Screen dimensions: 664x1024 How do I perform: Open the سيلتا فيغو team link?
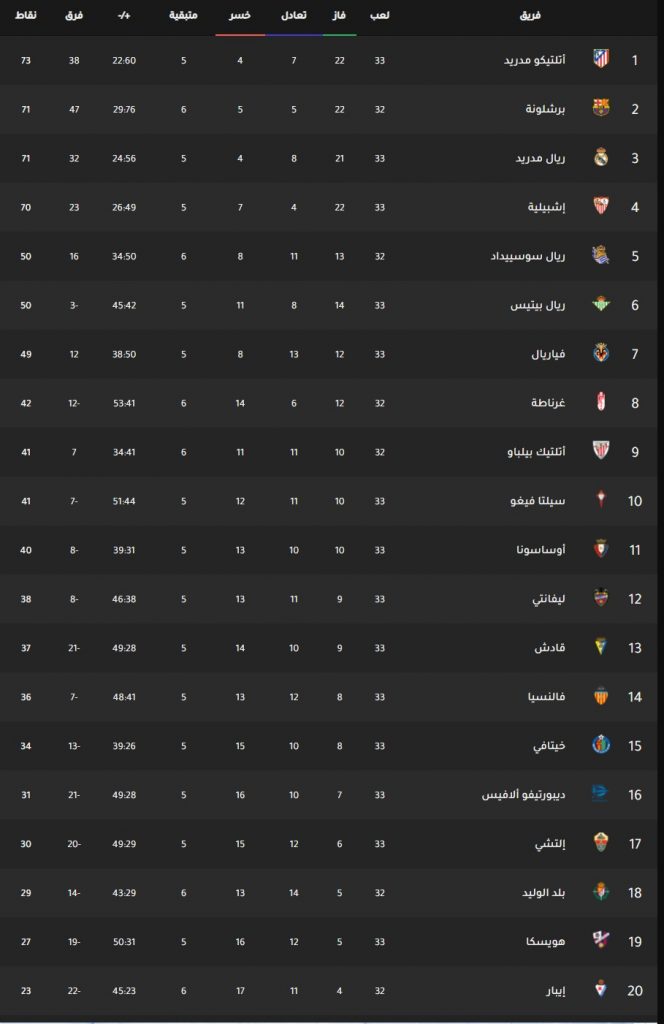coord(537,501)
